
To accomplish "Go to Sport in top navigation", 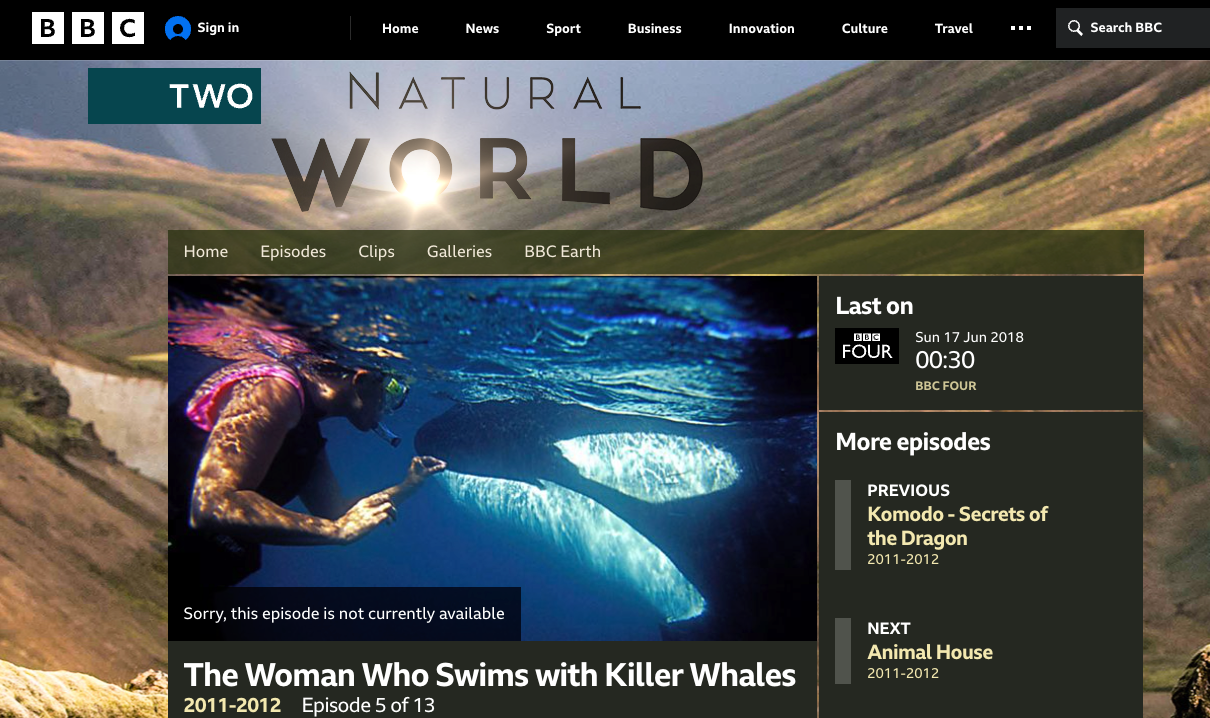I will click(563, 28).
